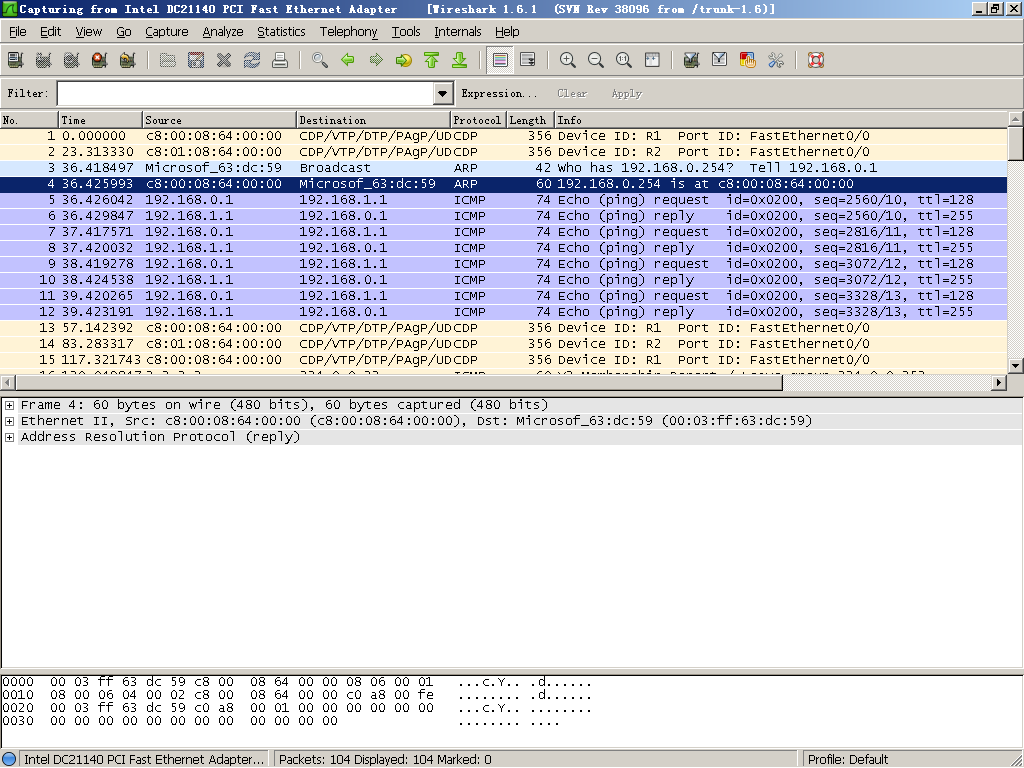Click packet list vertical scrollbar down arrow
Viewport: 1024px width, 768px height.
[1015, 366]
